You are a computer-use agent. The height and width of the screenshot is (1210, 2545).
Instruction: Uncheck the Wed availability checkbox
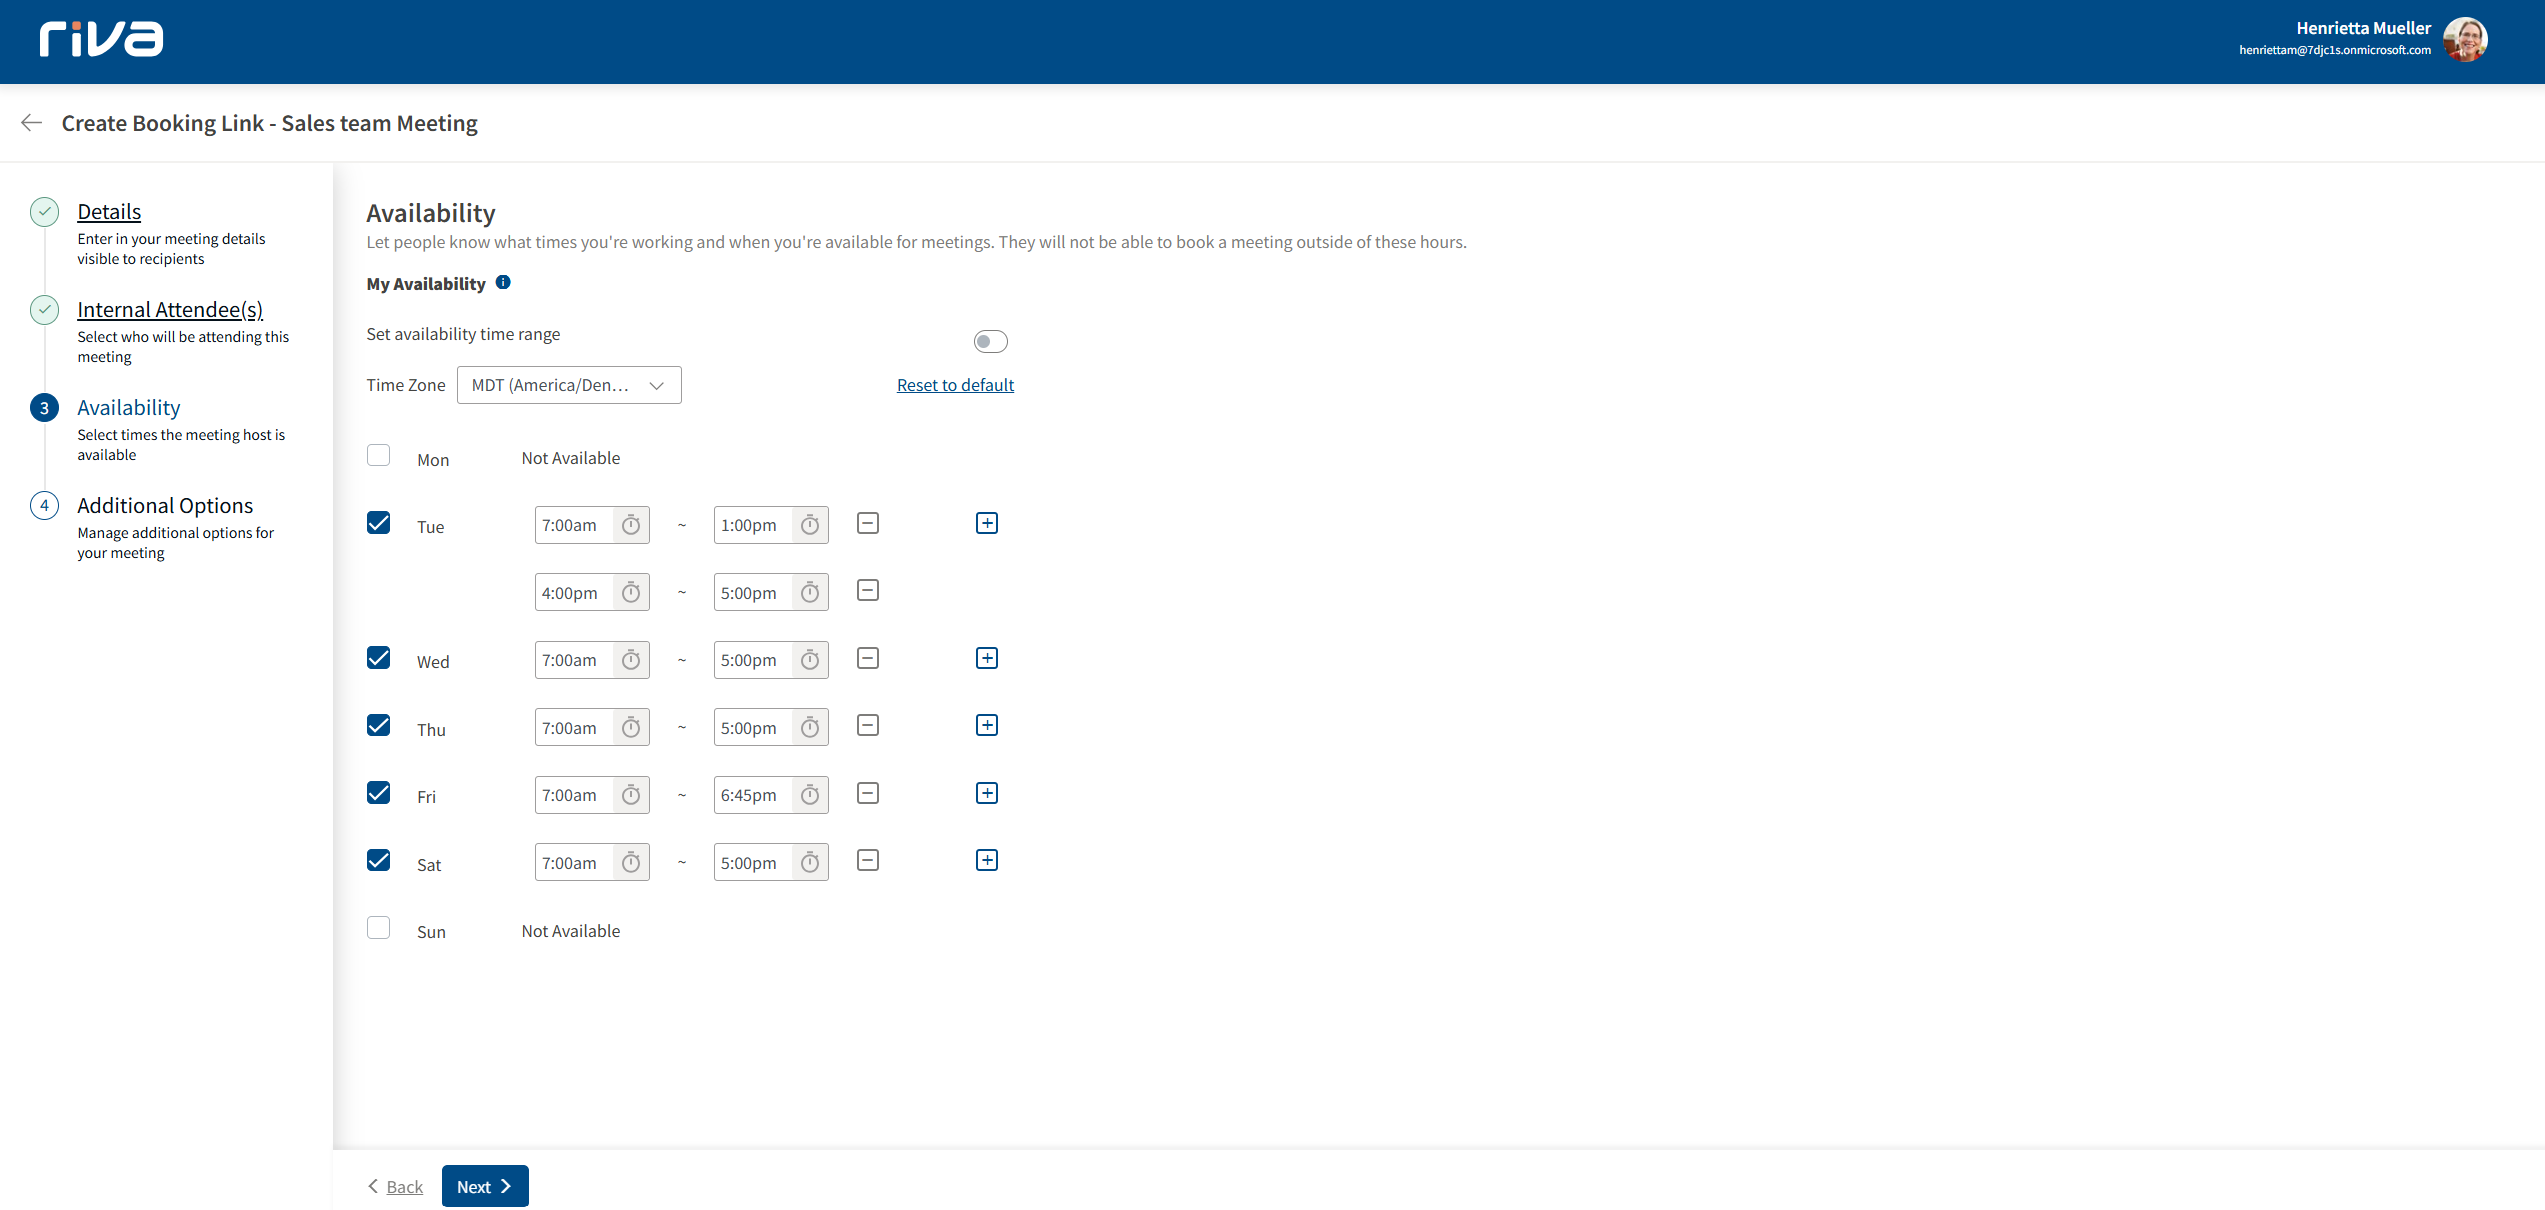[x=378, y=658]
